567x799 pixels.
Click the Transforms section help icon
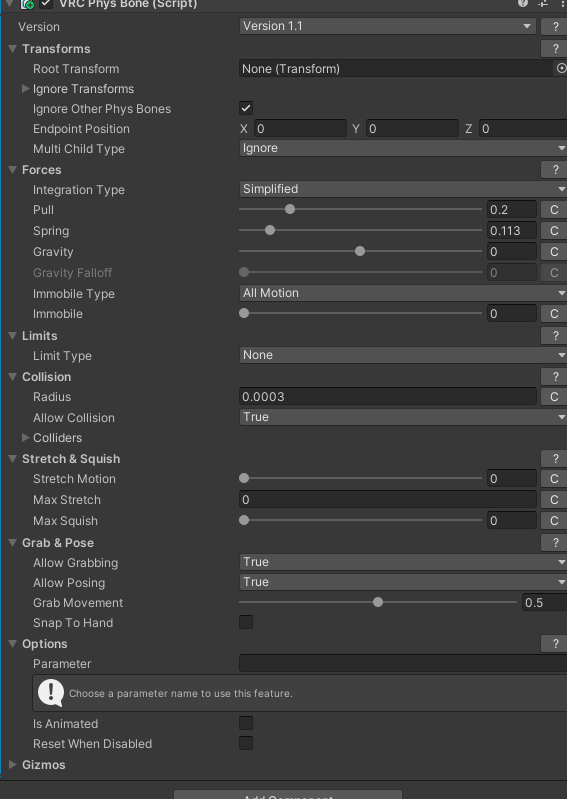tap(554, 49)
